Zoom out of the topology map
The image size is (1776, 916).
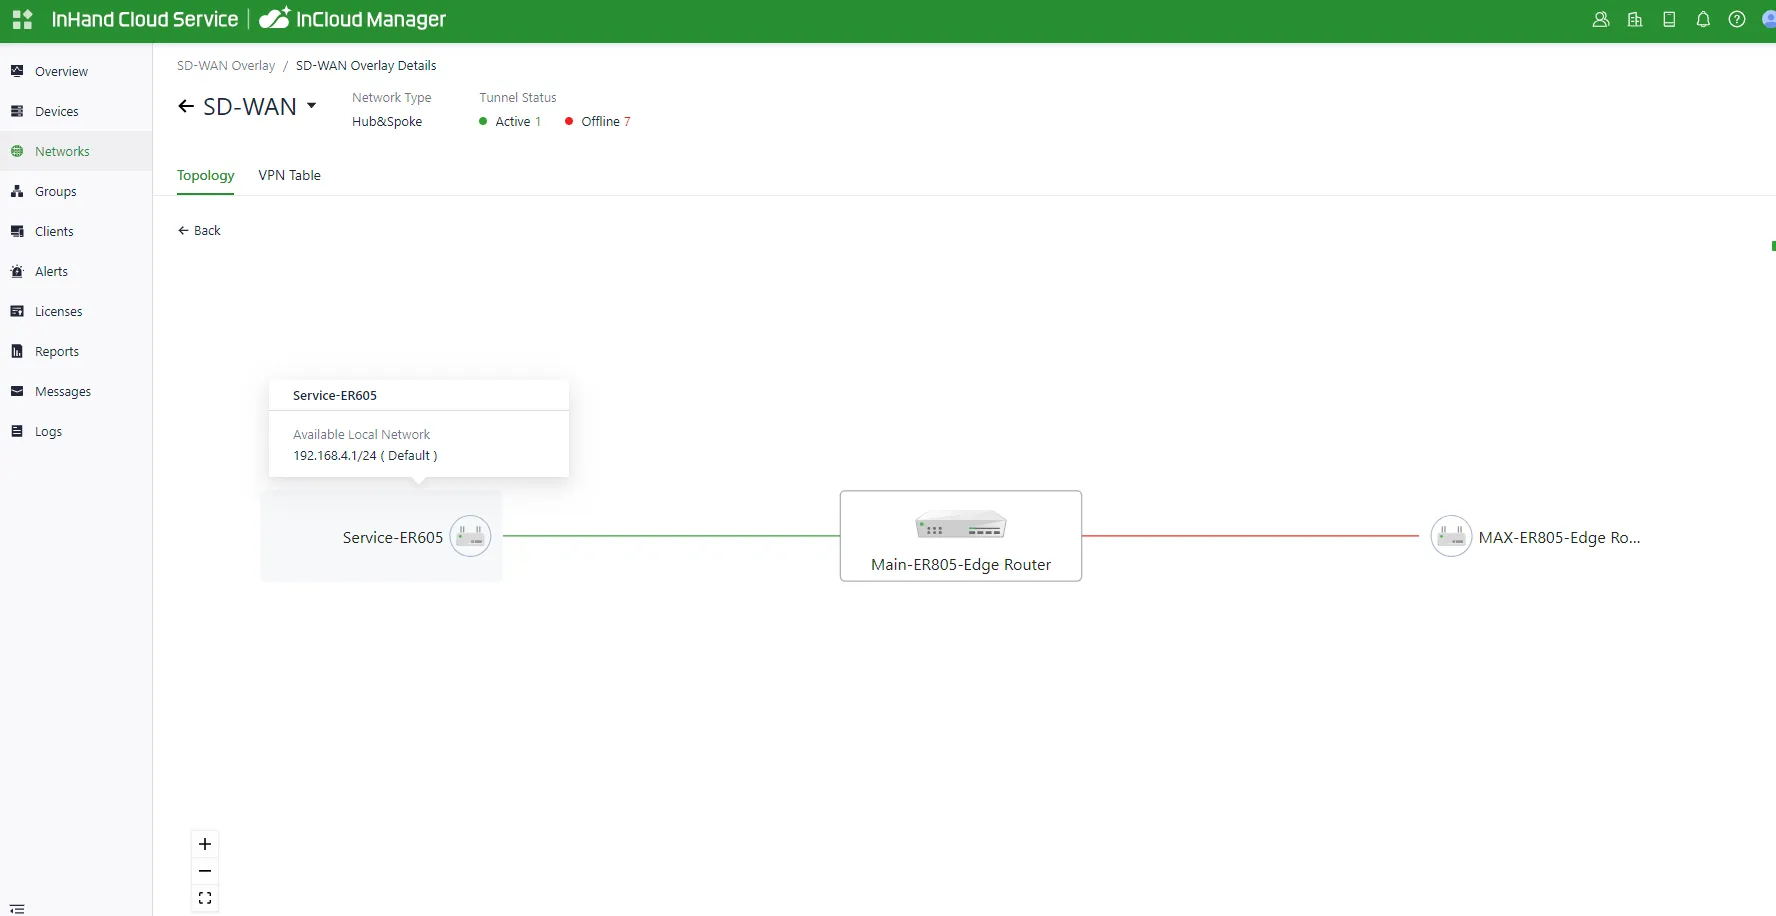(x=205, y=871)
